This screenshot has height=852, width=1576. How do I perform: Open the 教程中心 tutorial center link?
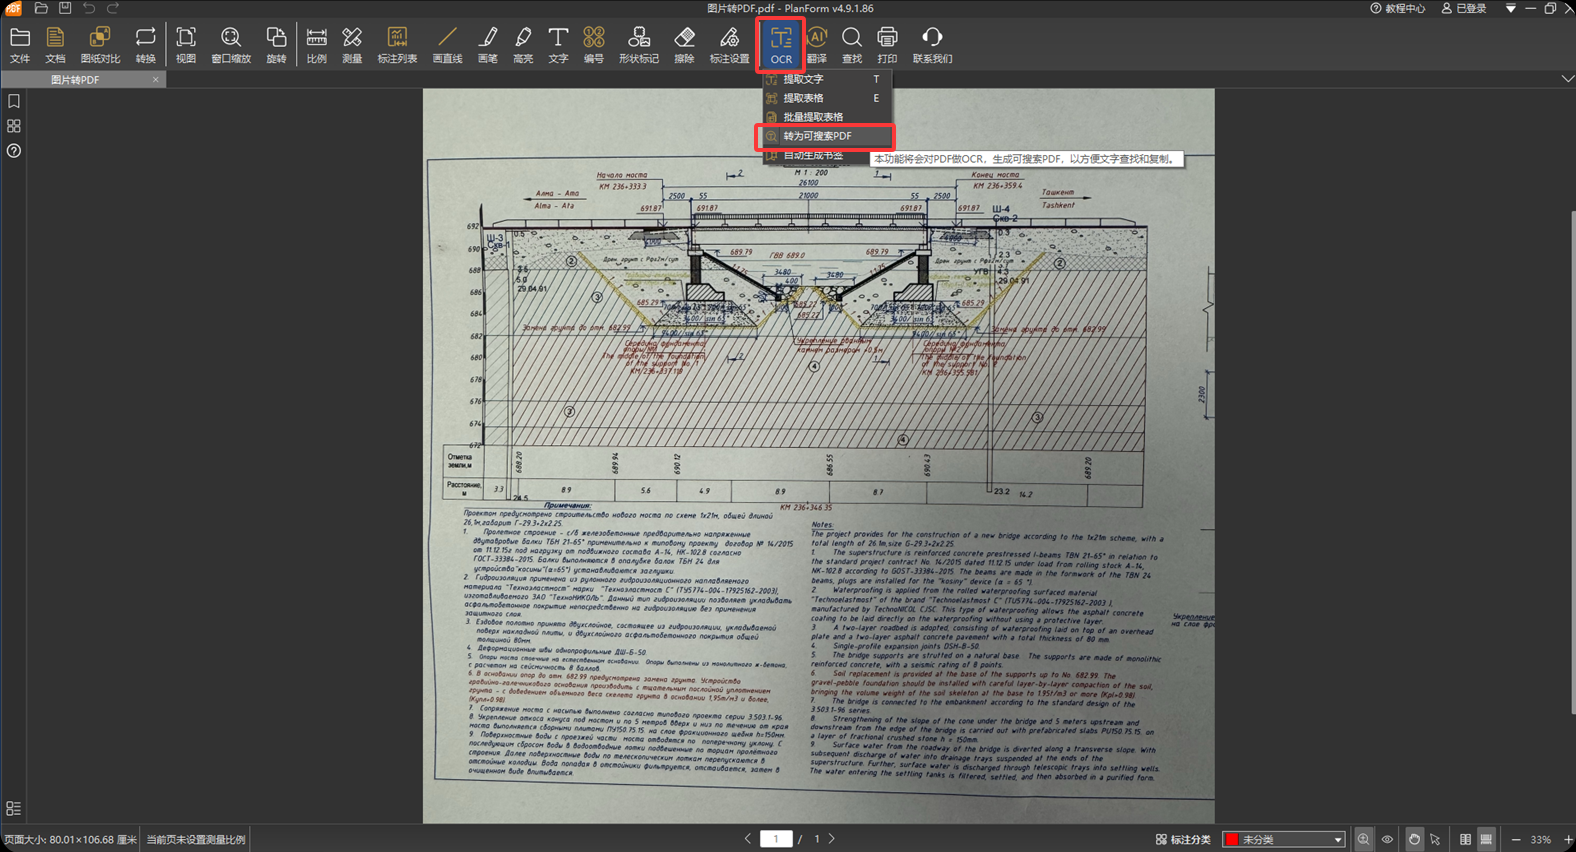pos(1397,8)
